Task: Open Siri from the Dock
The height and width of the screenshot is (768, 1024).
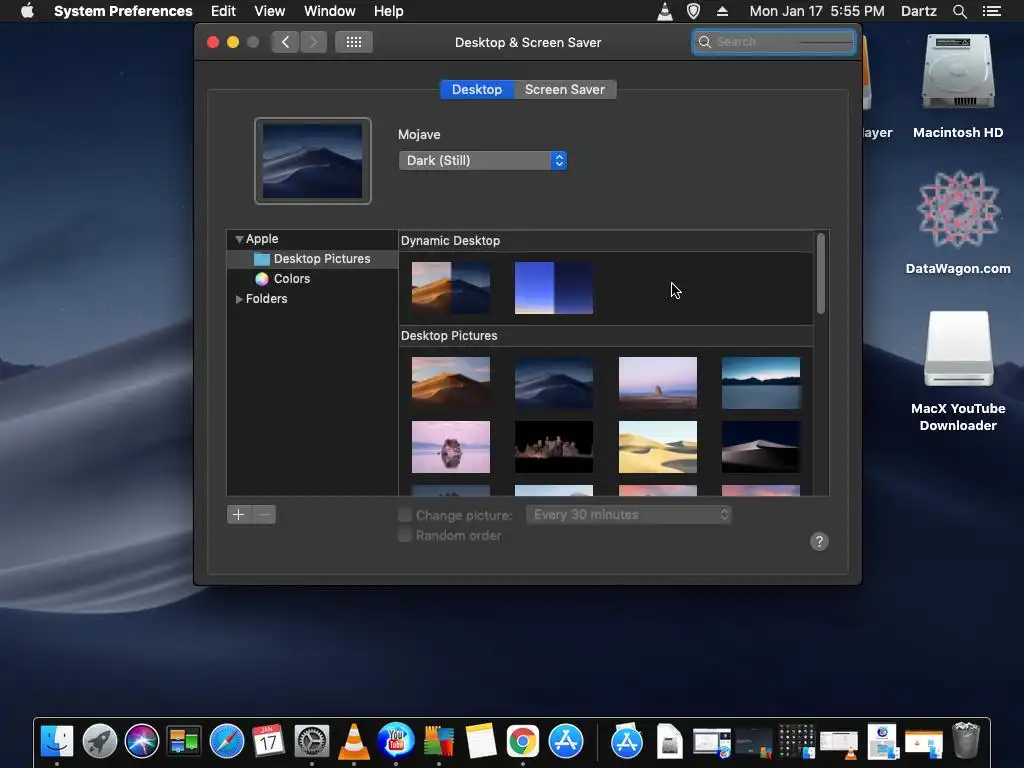Action: [142, 741]
